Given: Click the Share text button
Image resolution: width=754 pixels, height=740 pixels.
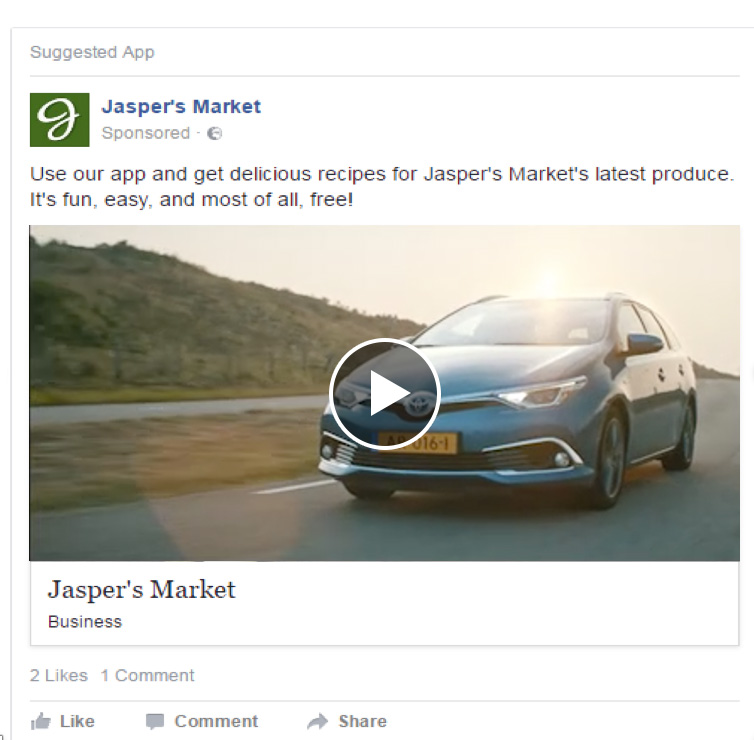Looking at the screenshot, I should [x=363, y=721].
